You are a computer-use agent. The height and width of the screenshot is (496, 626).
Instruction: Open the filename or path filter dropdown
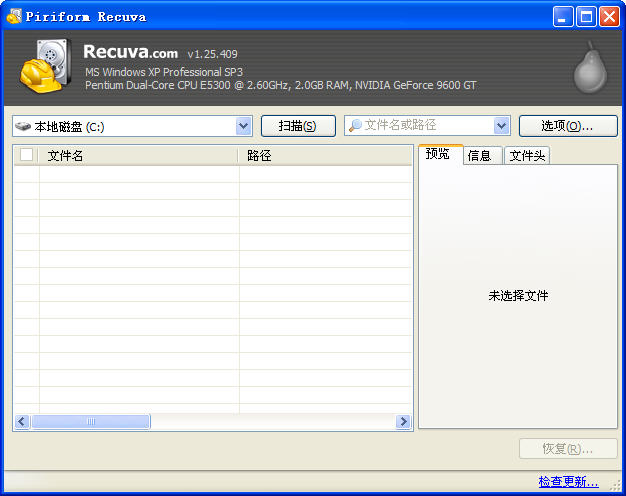click(502, 126)
